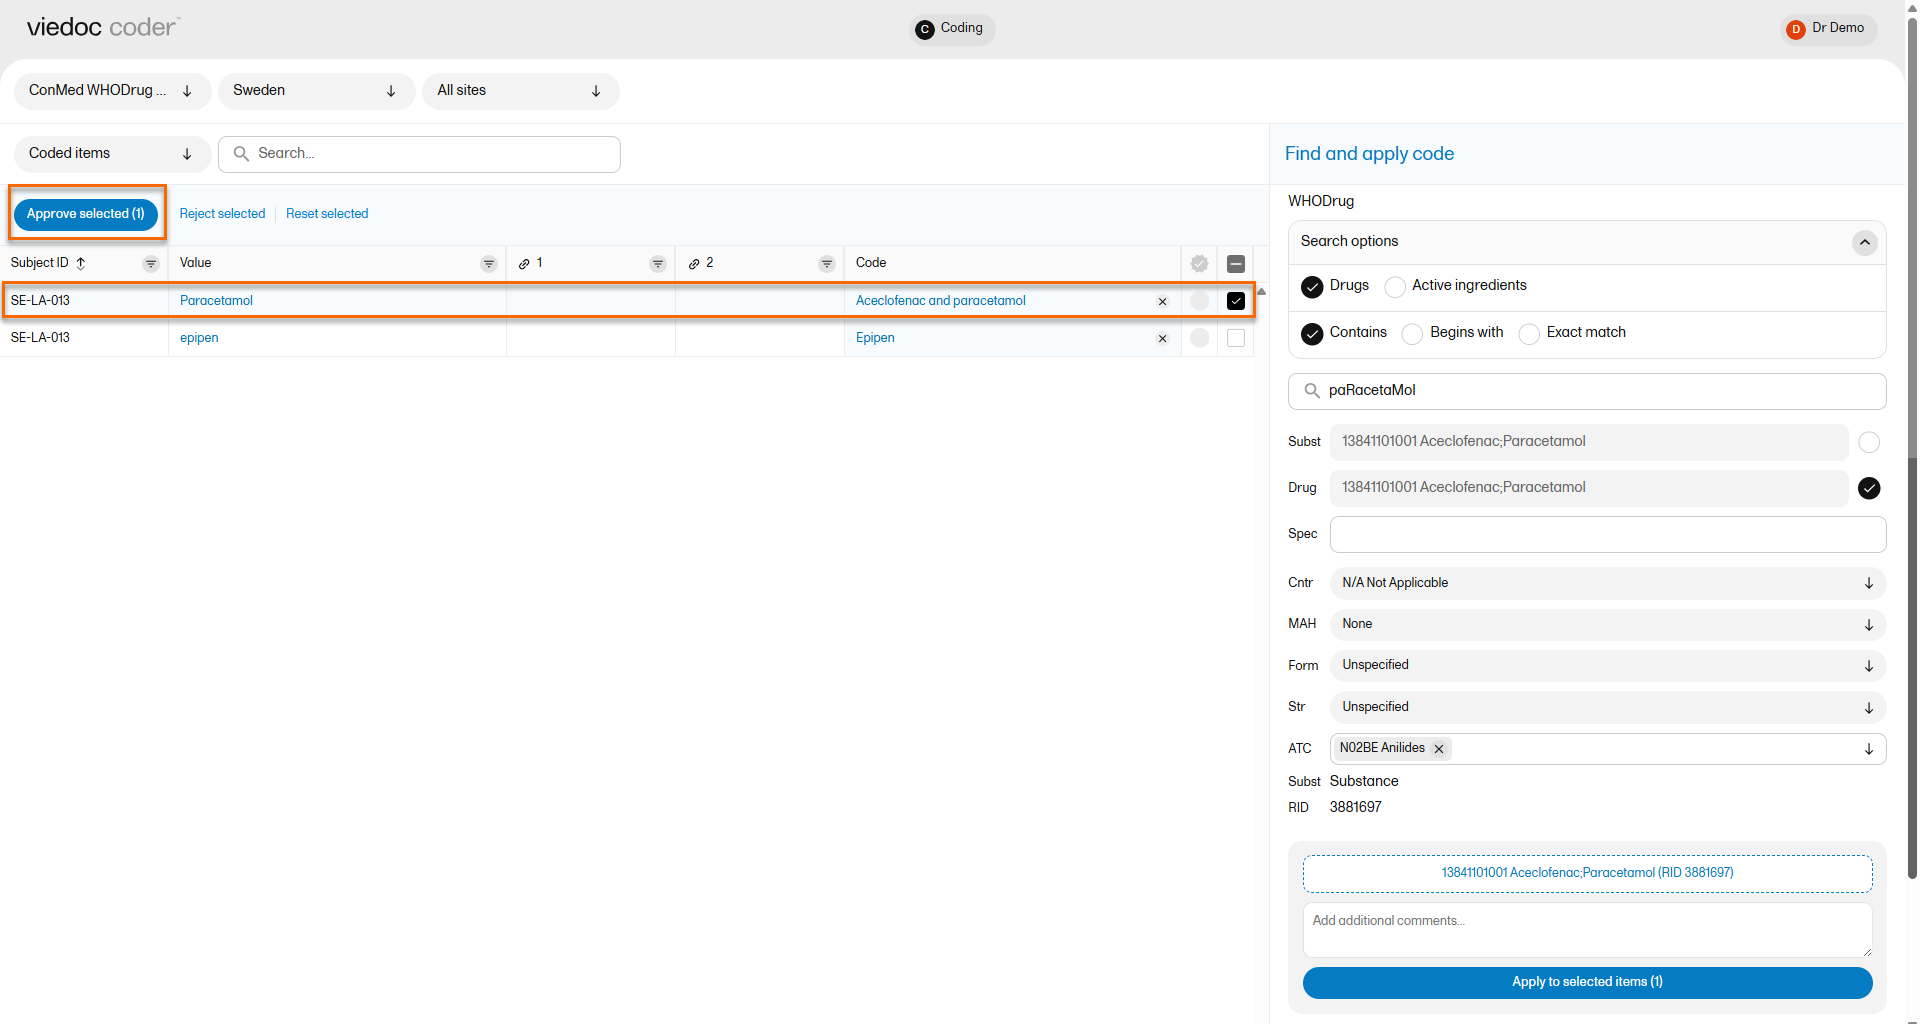The width and height of the screenshot is (1920, 1024).
Task: Click the link 2 column filter icon
Action: [x=827, y=264]
